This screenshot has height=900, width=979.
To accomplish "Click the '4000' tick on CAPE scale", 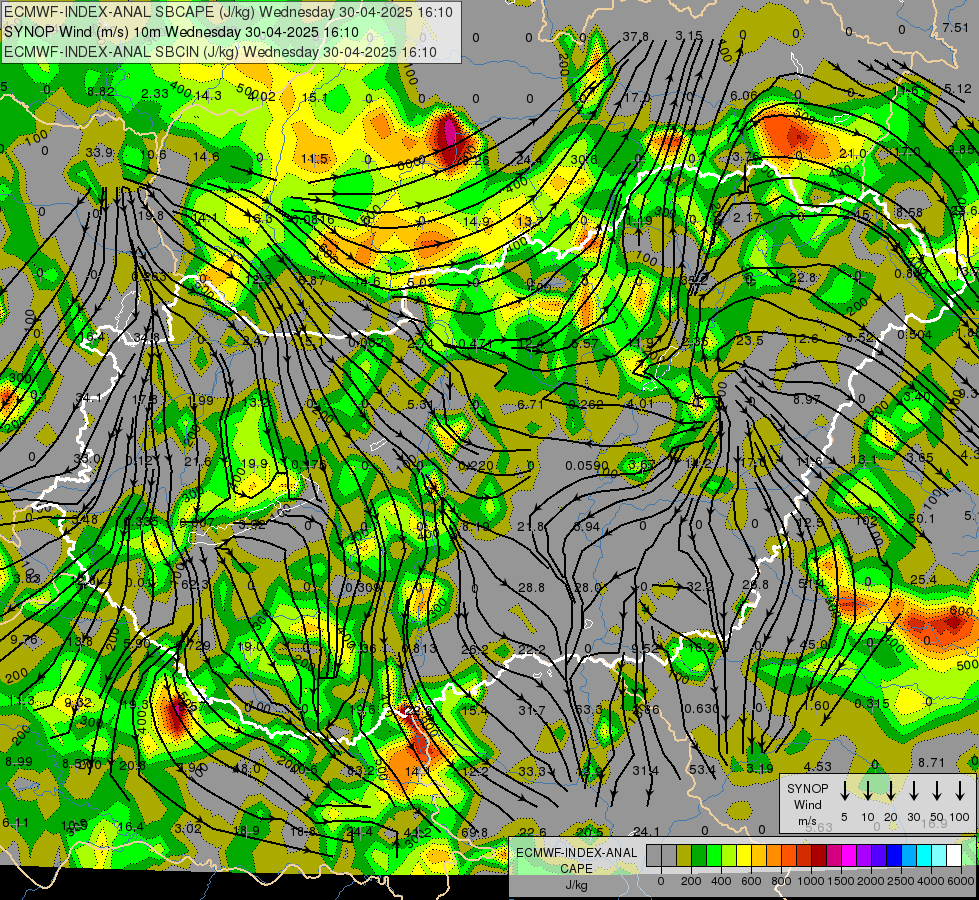I will pyautogui.click(x=931, y=881).
